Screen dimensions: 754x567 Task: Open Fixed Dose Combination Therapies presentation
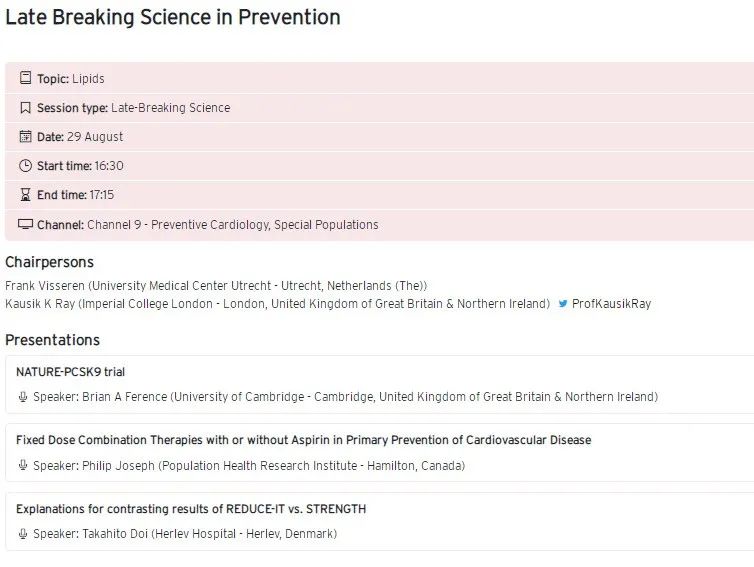[x=303, y=440]
